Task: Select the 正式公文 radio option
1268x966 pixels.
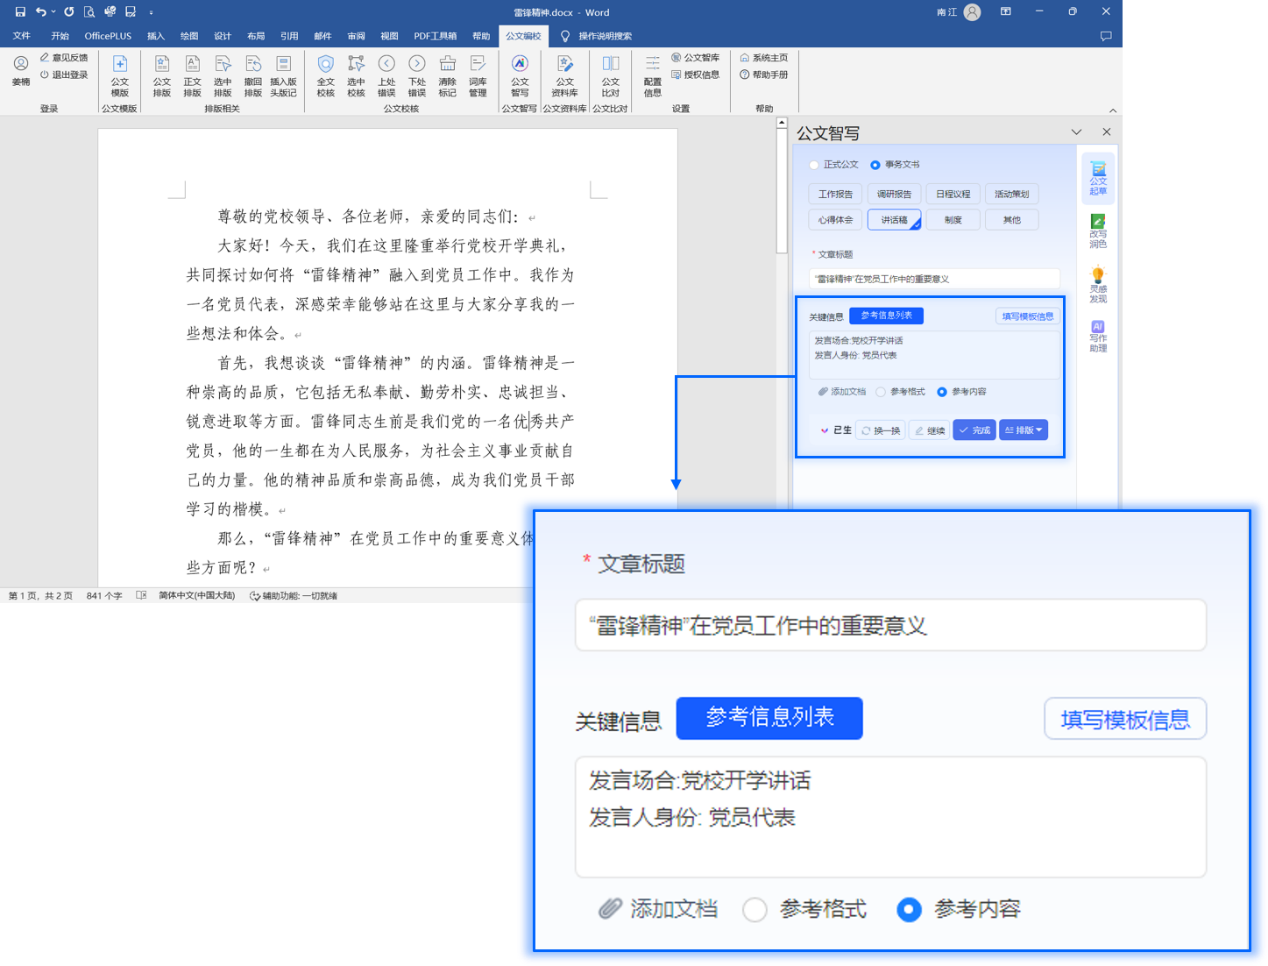Action: pyautogui.click(x=814, y=165)
